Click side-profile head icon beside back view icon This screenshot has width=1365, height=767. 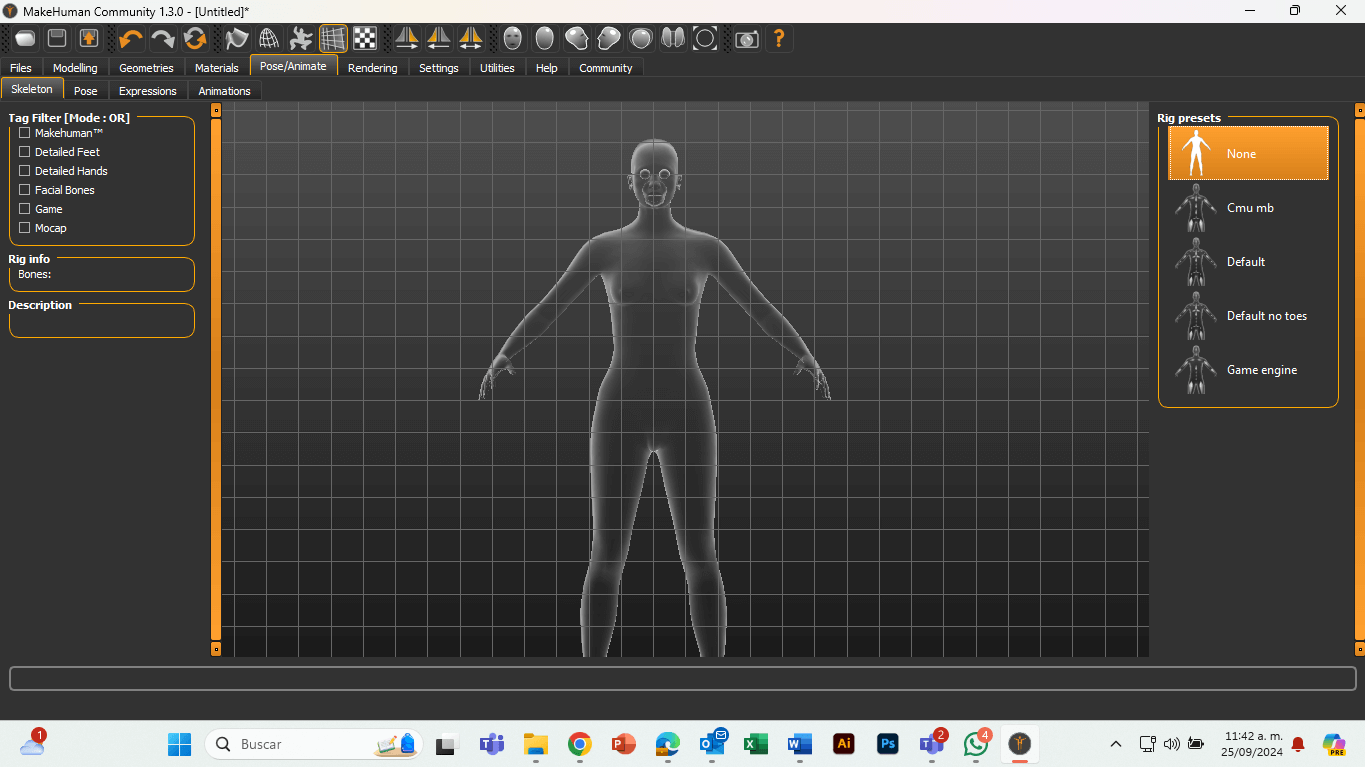[x=577, y=39]
